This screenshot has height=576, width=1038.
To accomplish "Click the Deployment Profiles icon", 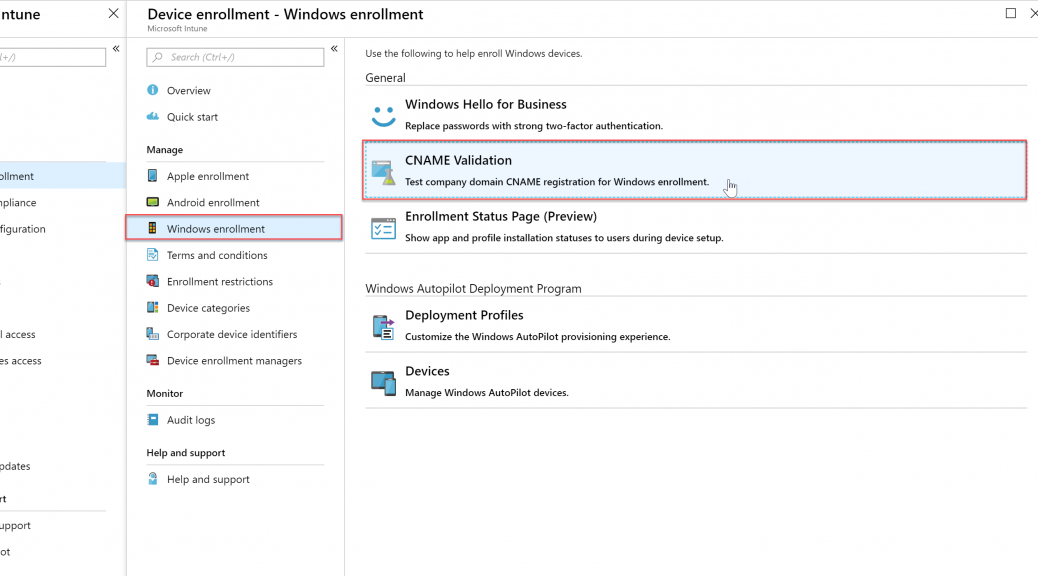I will point(383,327).
